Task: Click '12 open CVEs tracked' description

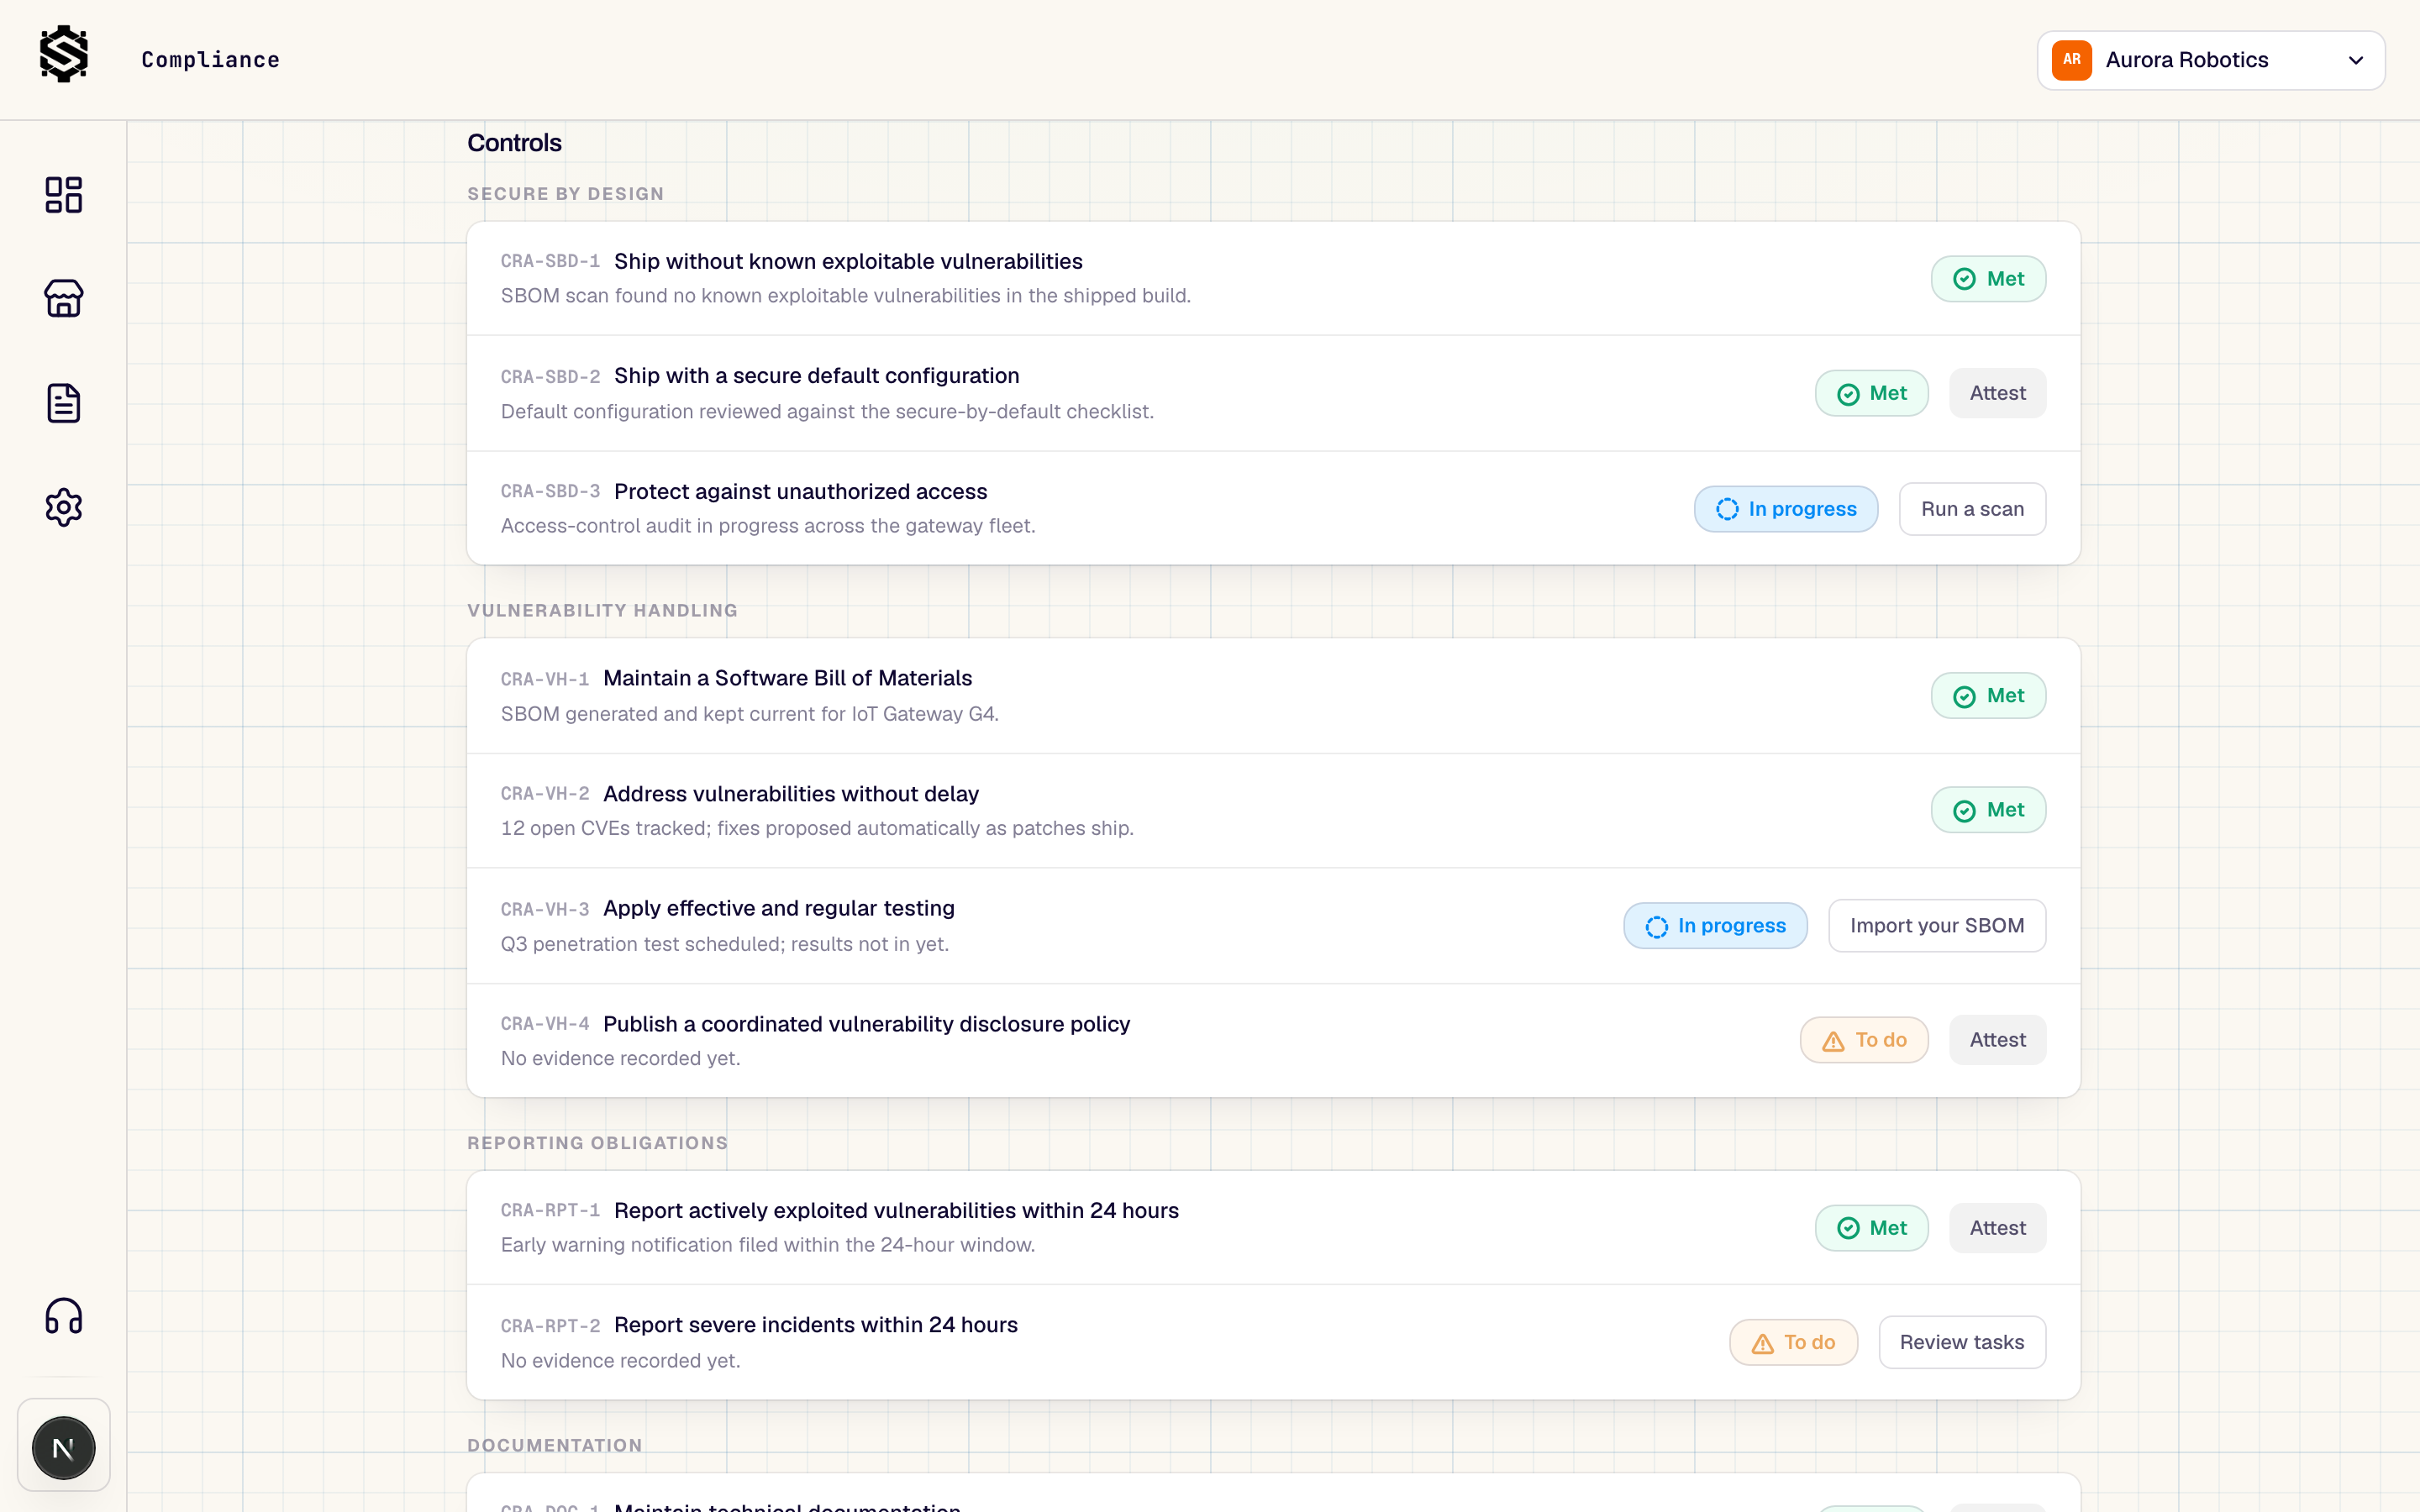Action: click(817, 829)
